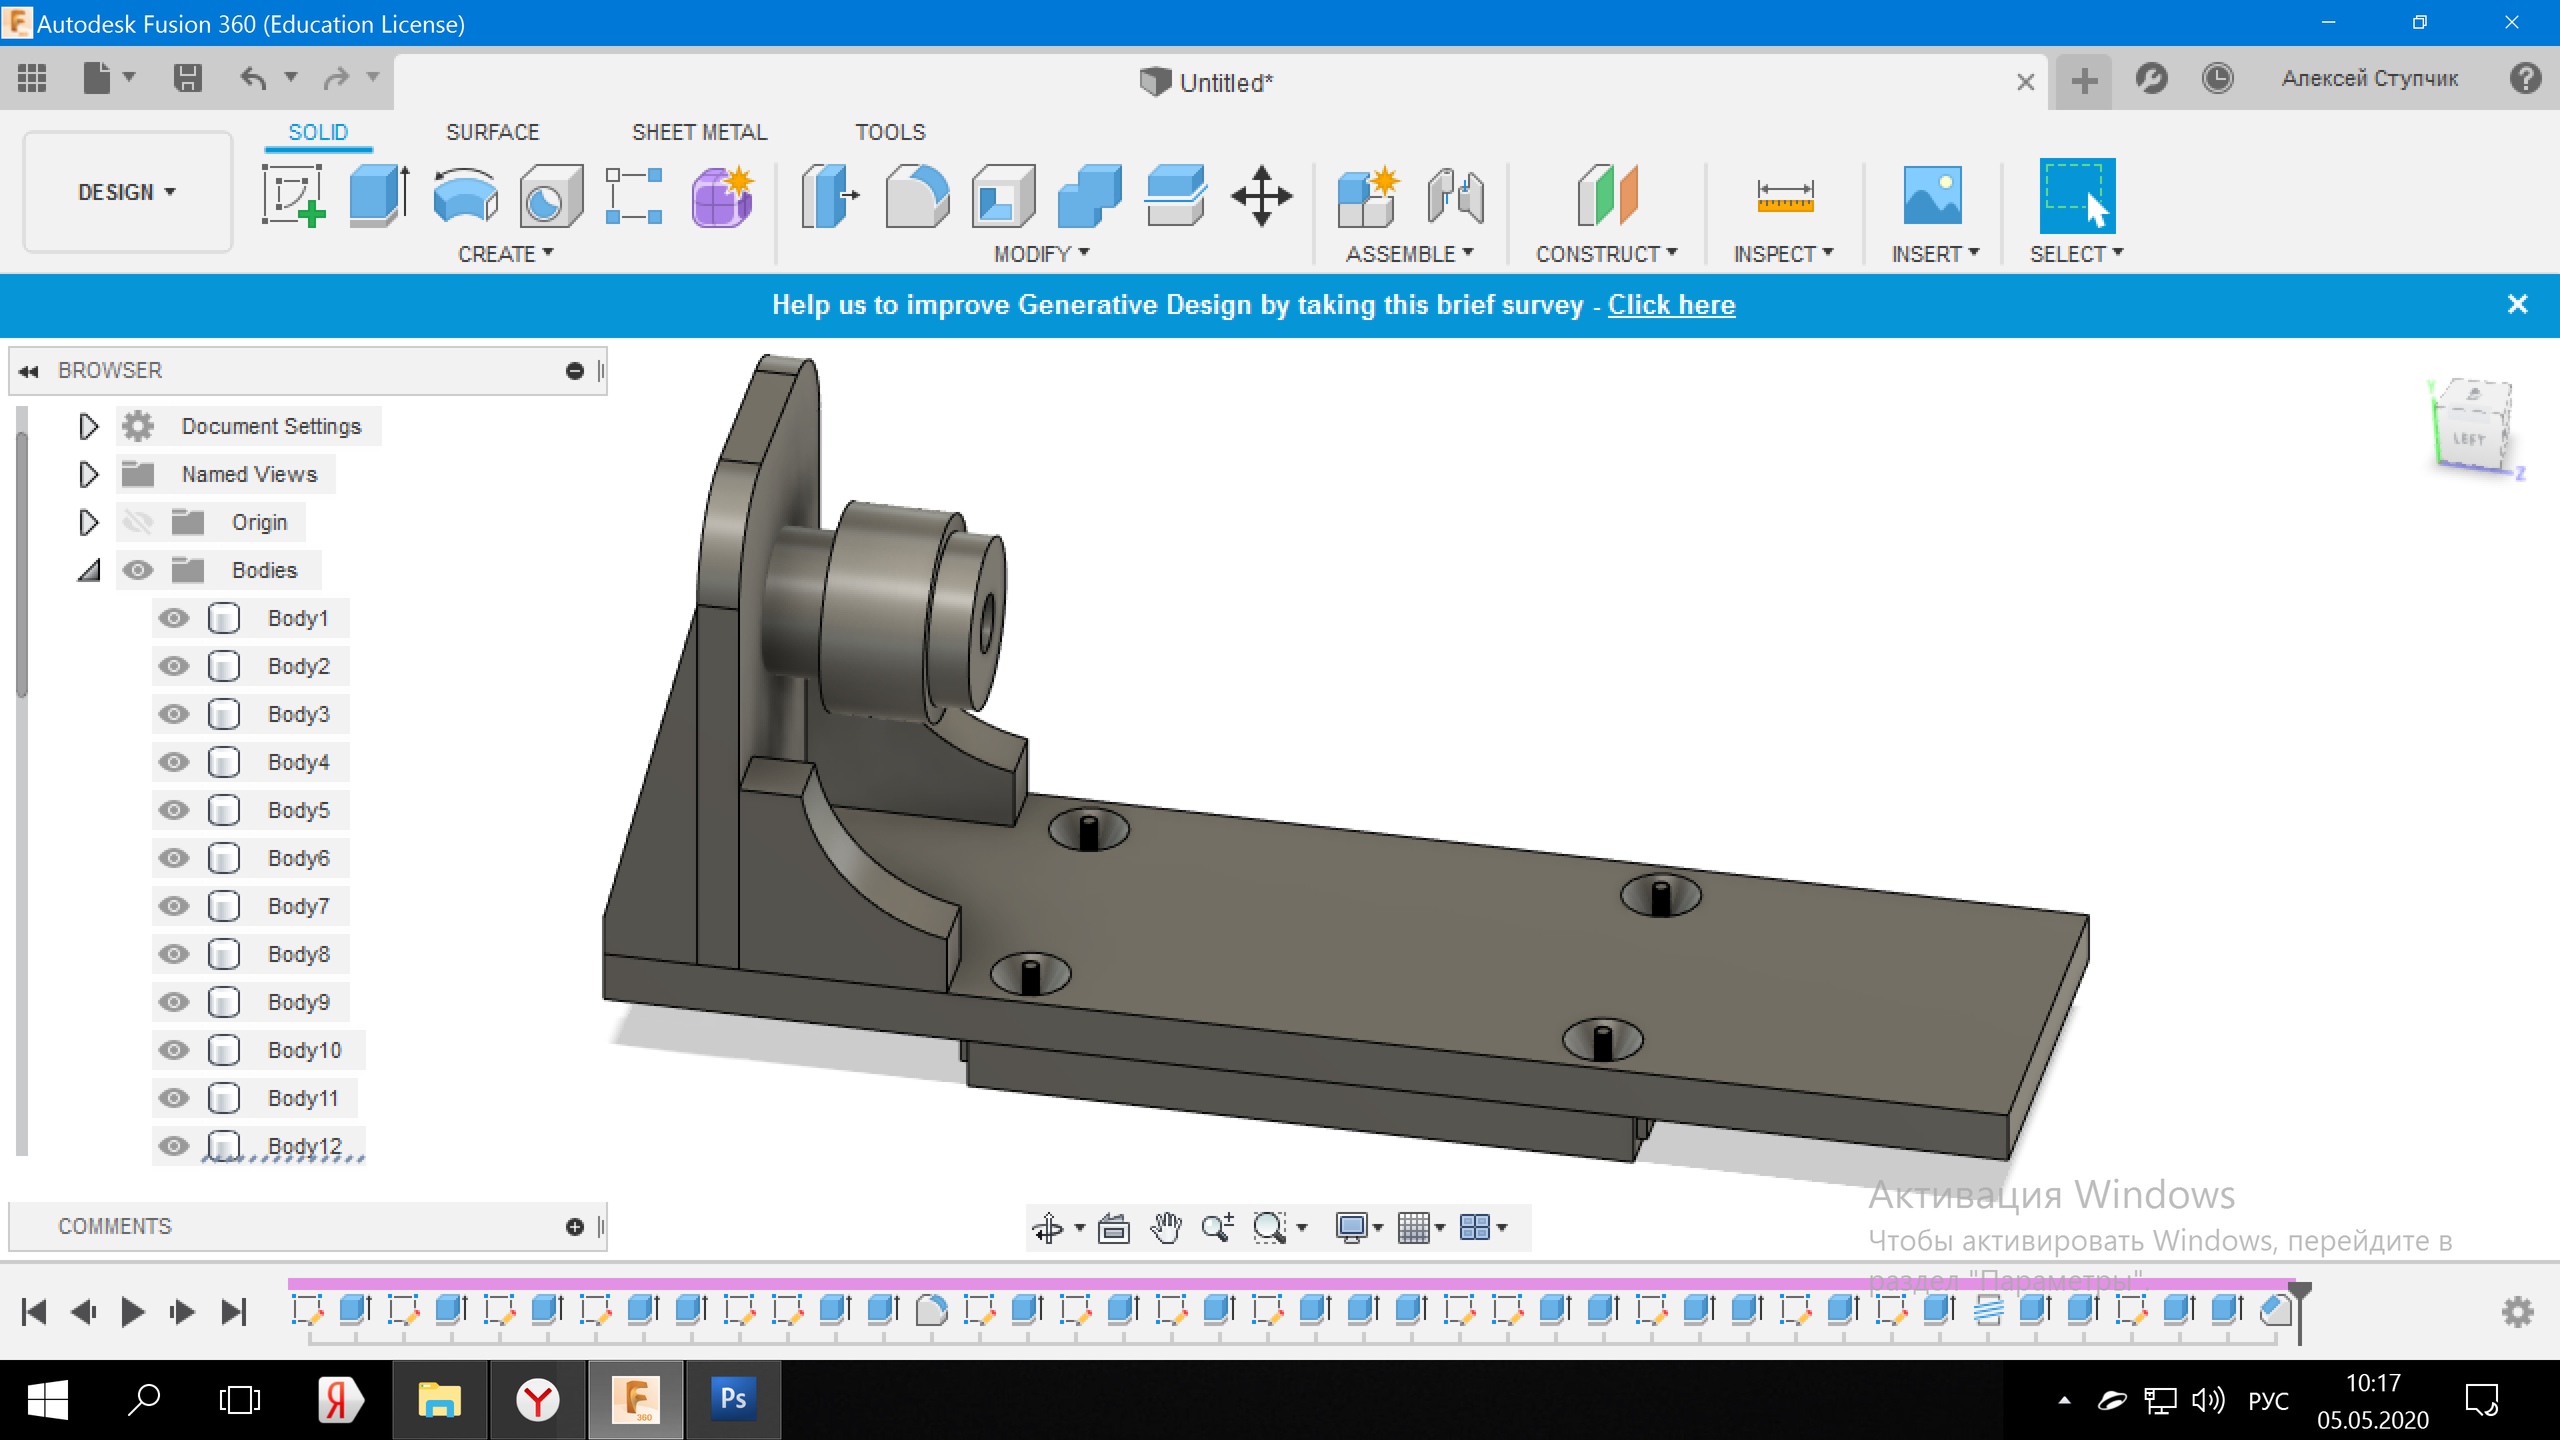Click the Fillet tool in Modify
The image size is (2560, 1440).
pyautogui.click(x=916, y=195)
